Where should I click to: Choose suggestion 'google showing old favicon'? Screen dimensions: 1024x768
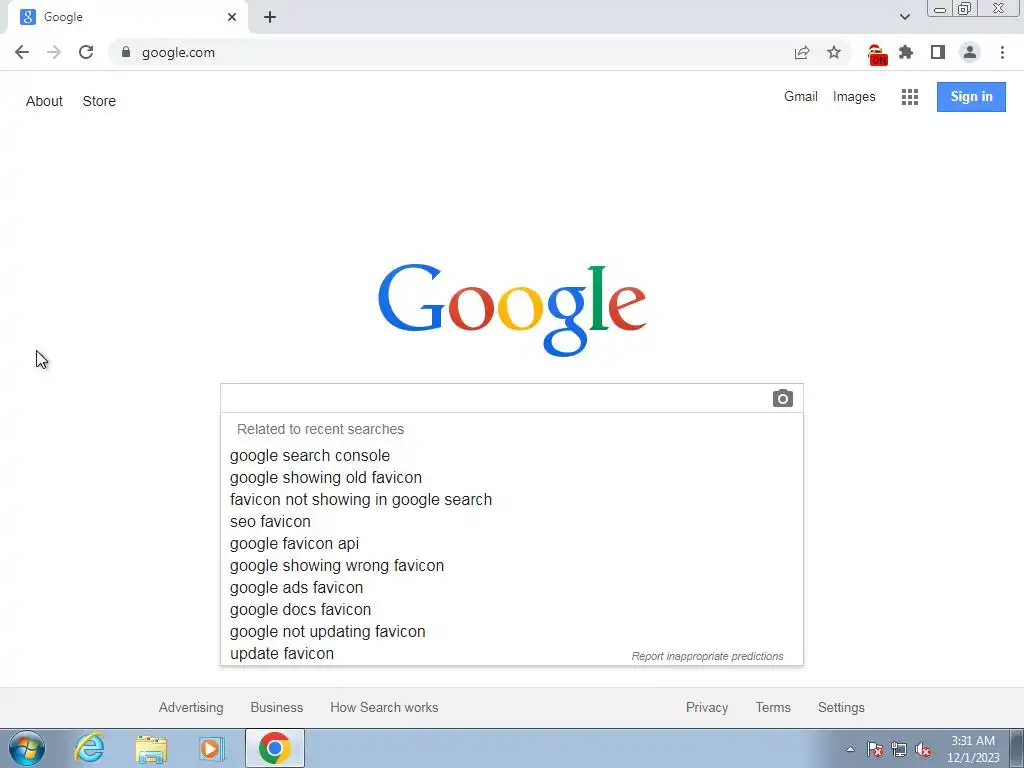tap(511, 477)
